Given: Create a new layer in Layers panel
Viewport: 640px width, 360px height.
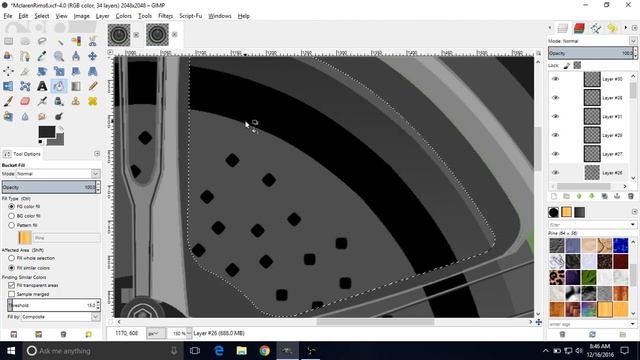Looking at the screenshot, I should tap(554, 196).
